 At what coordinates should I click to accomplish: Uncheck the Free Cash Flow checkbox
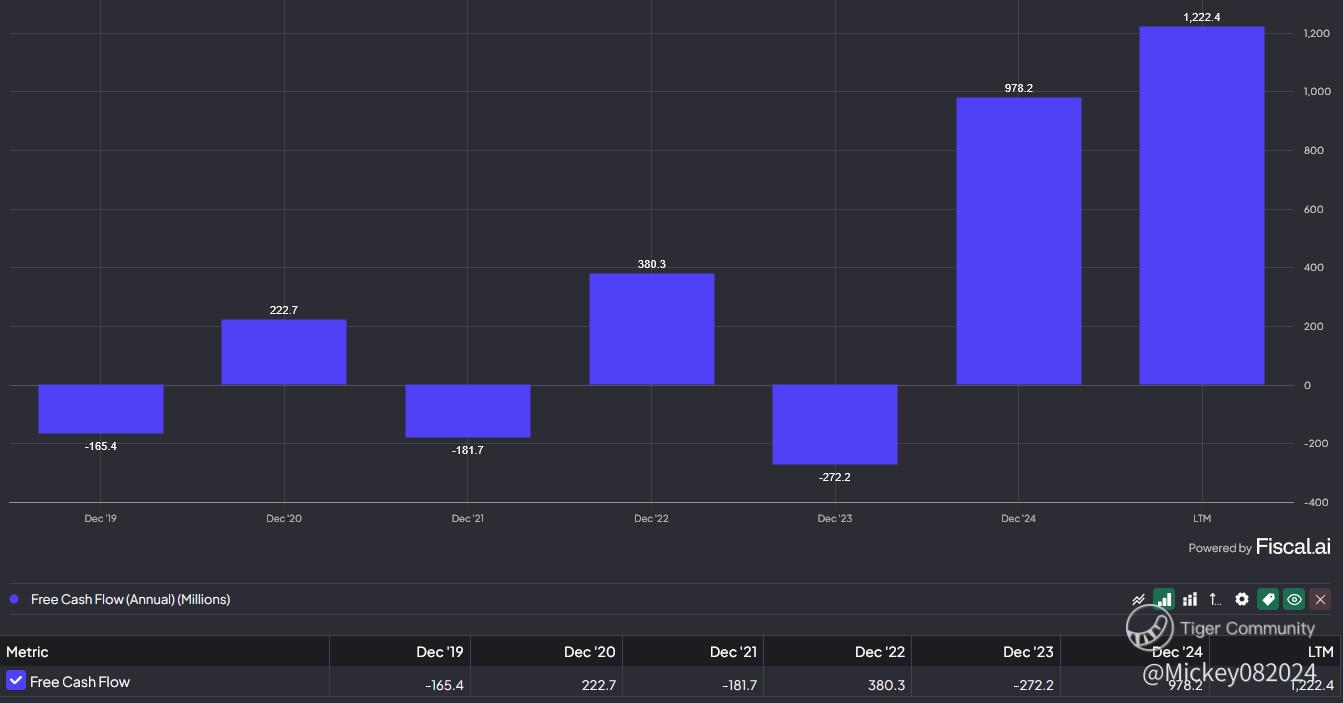pos(16,681)
